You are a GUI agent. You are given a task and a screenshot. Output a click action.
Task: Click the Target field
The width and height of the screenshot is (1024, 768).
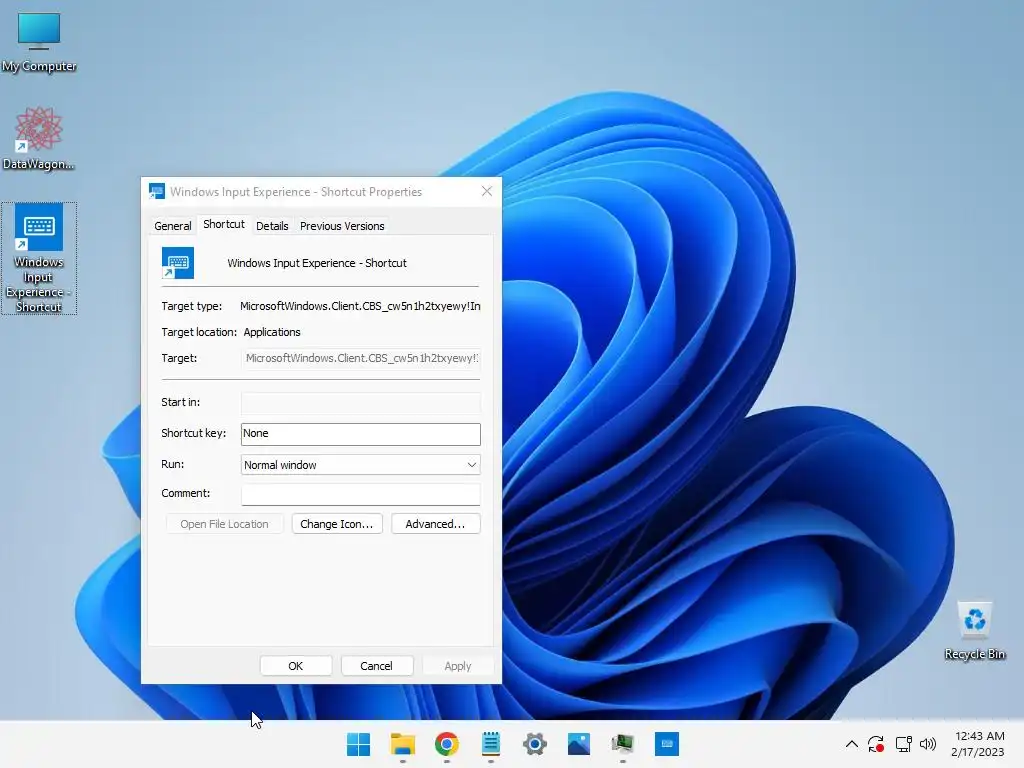point(360,358)
